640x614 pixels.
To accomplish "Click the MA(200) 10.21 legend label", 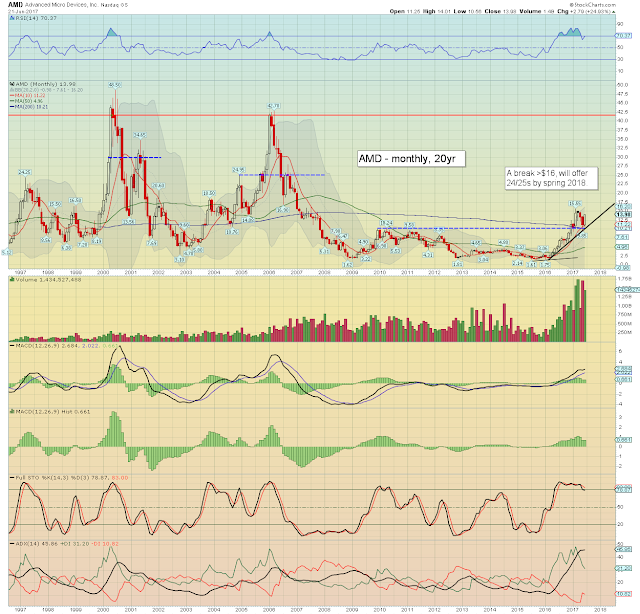I will pos(32,107).
